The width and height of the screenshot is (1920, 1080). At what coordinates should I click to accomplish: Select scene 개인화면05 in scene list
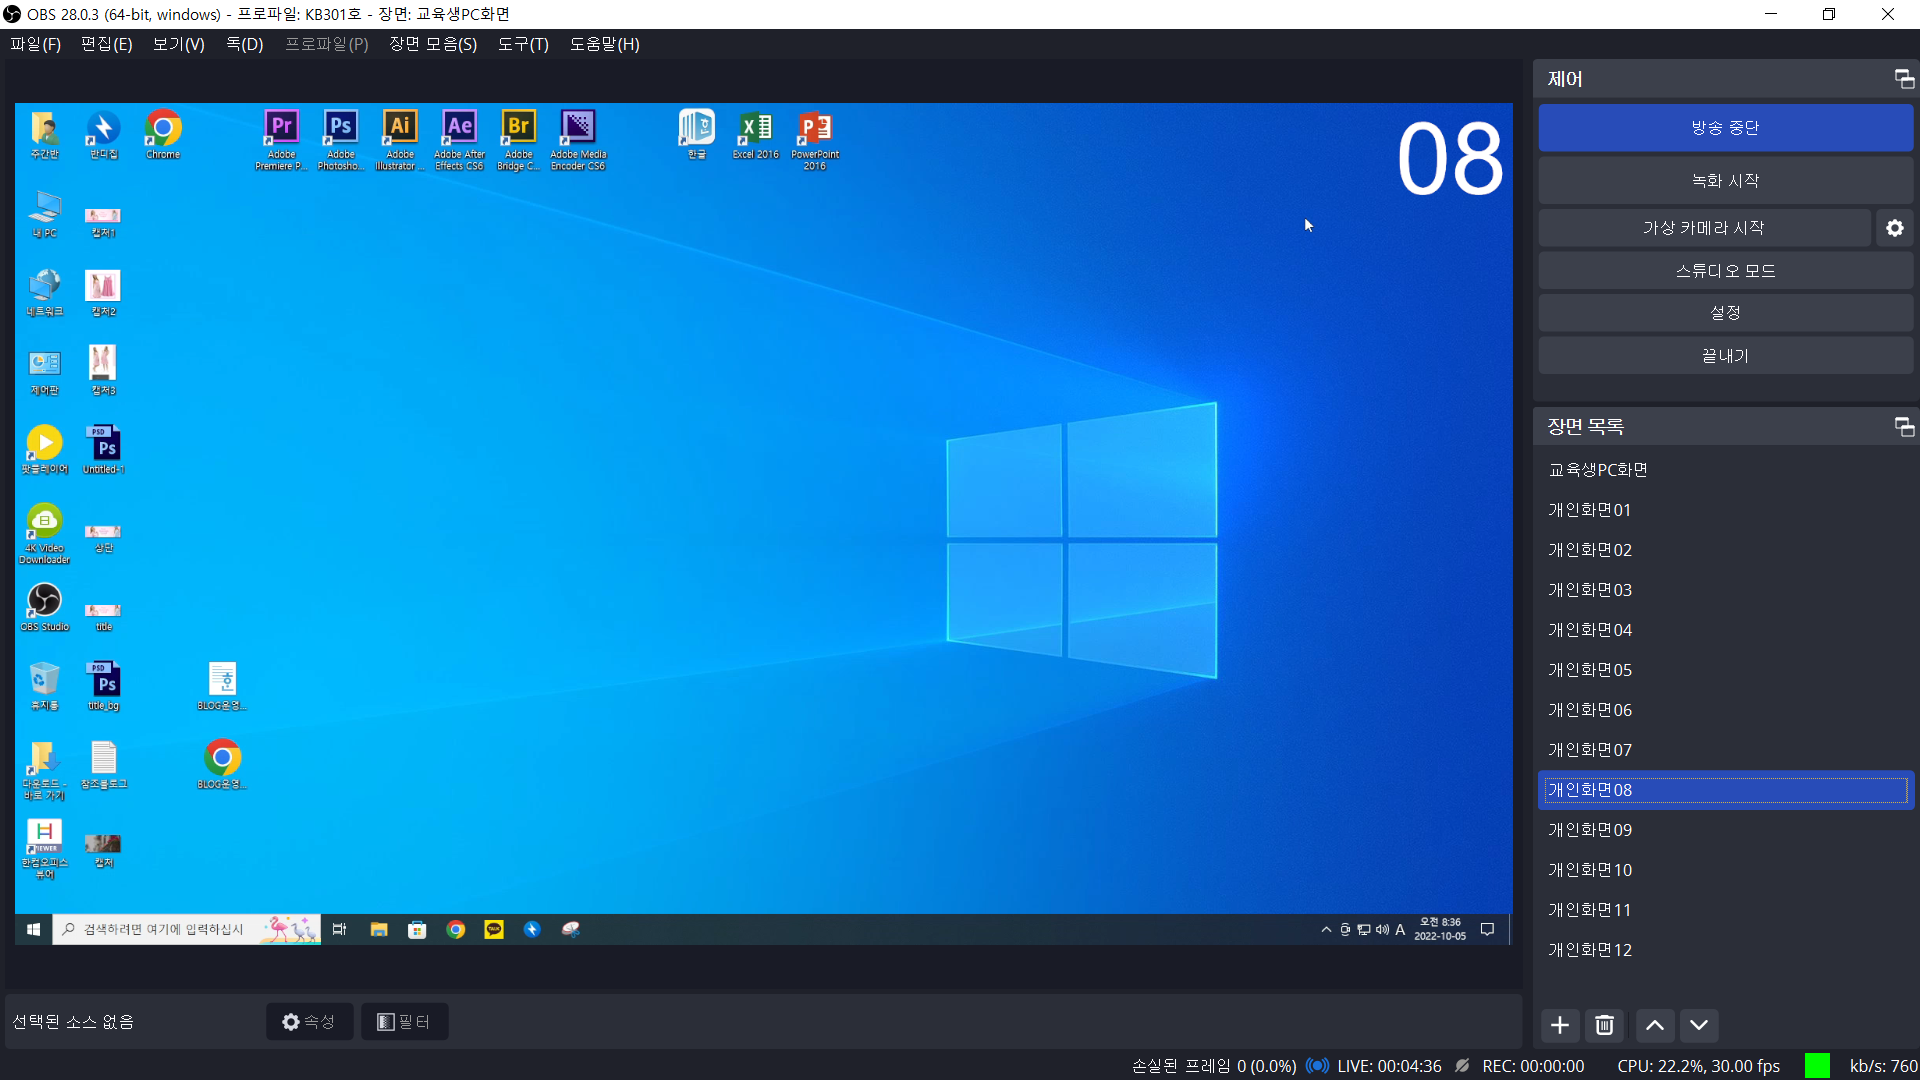(1590, 670)
